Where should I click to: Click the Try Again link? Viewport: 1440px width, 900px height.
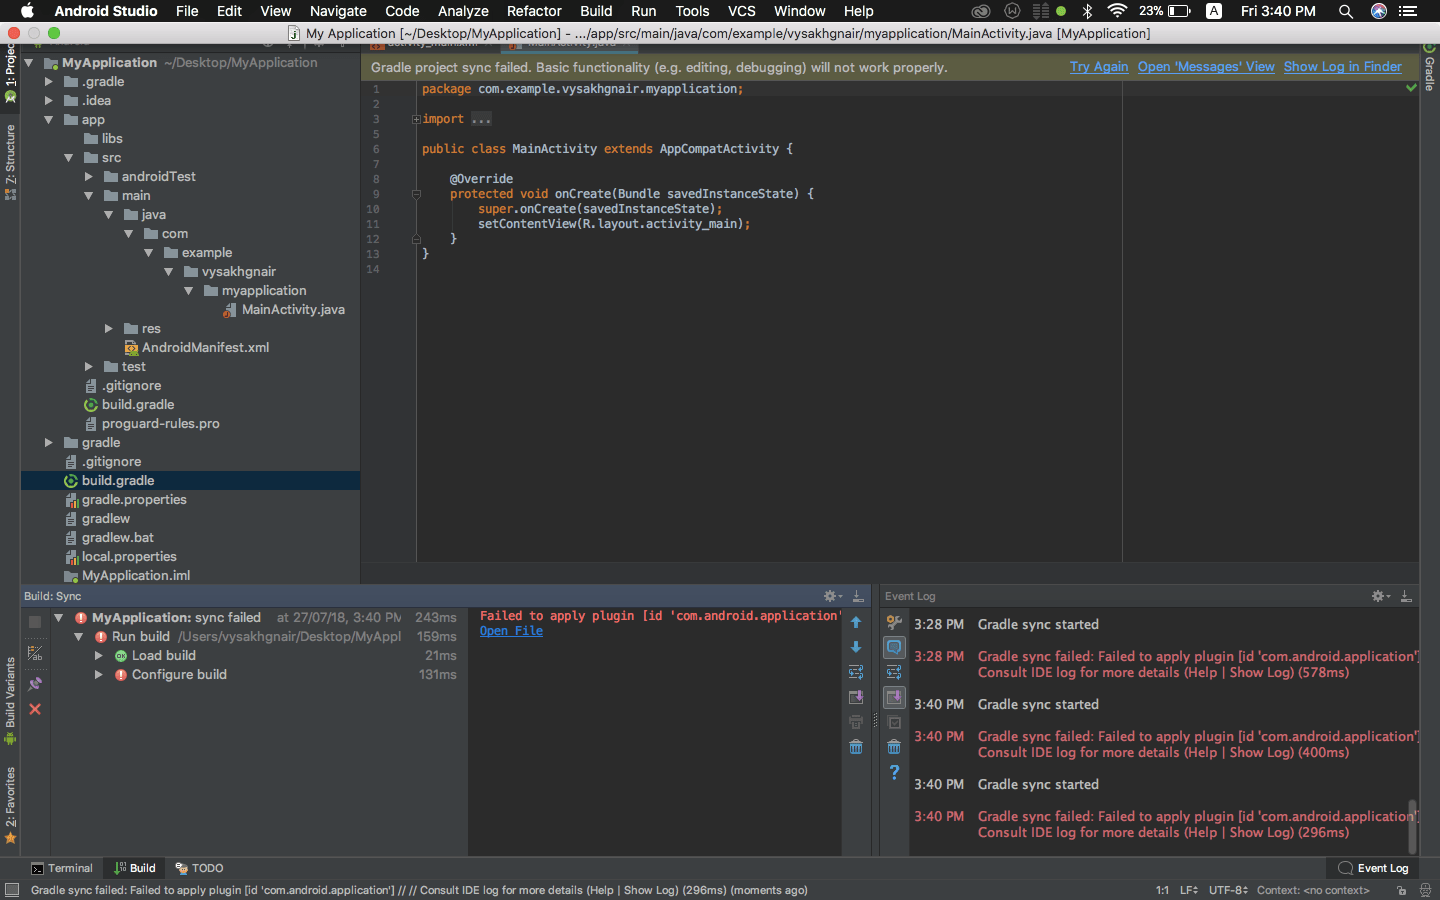tap(1099, 66)
